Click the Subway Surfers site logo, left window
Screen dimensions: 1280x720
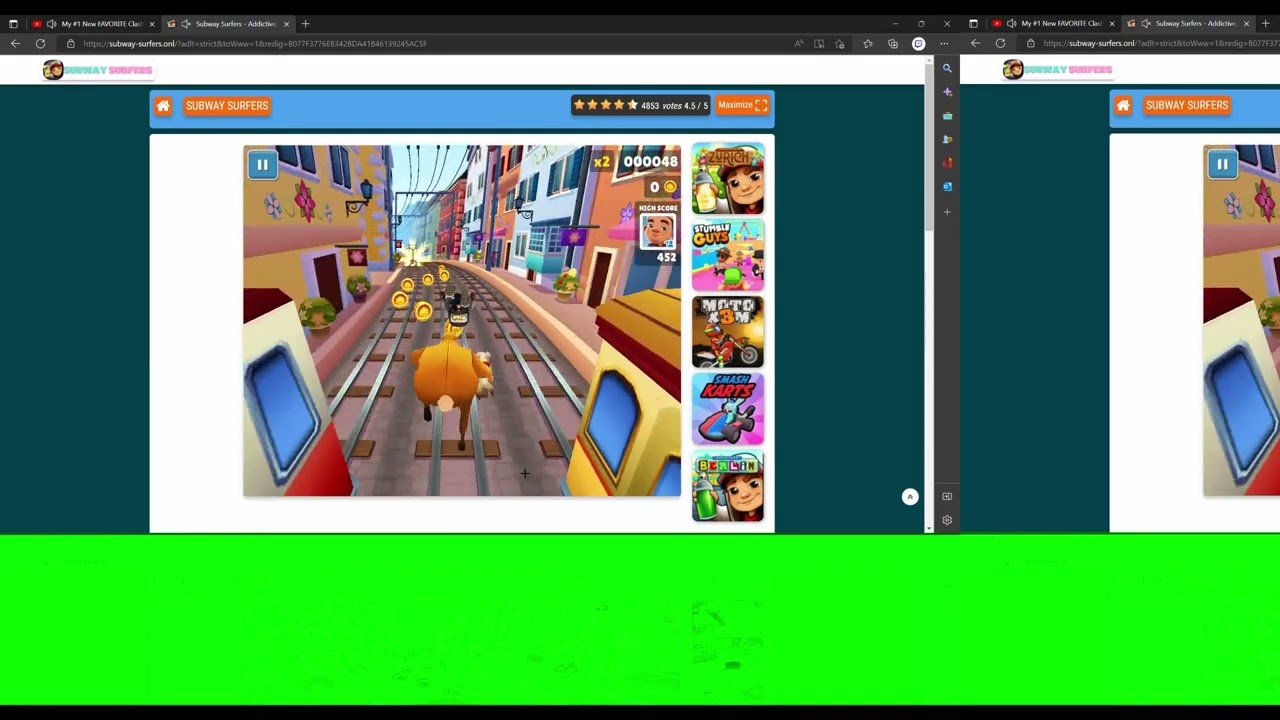tap(97, 70)
